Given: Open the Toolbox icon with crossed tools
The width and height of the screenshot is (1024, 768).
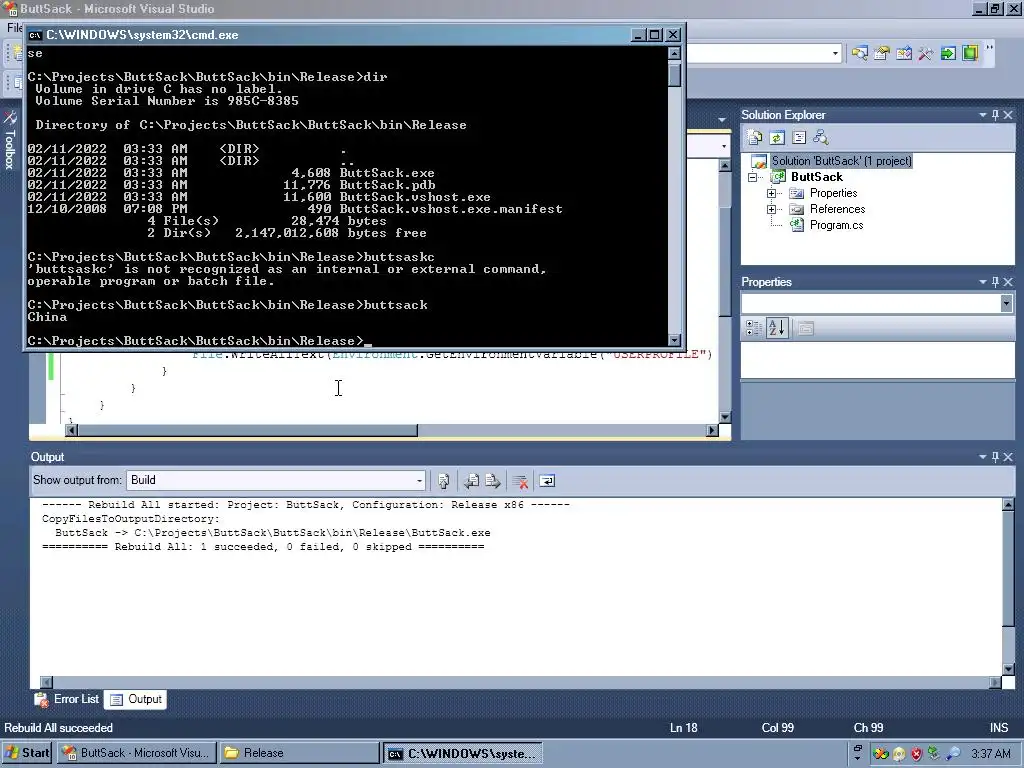Looking at the screenshot, I should pos(925,53).
